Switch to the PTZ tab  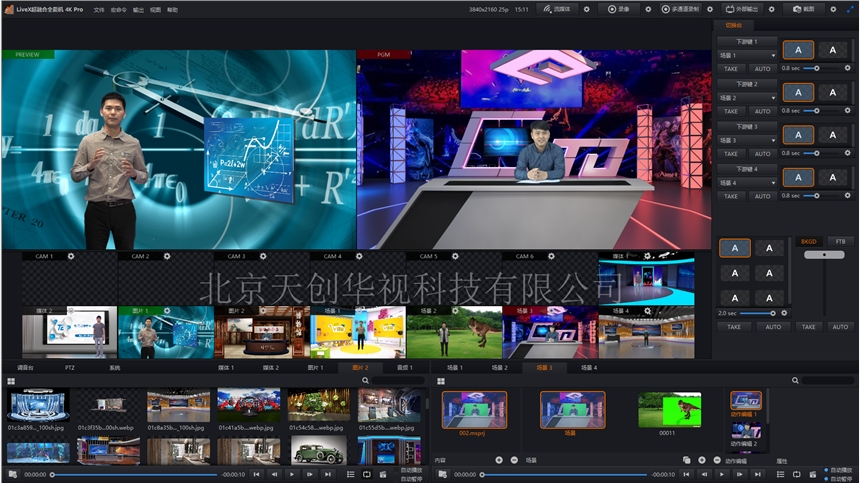coord(70,368)
